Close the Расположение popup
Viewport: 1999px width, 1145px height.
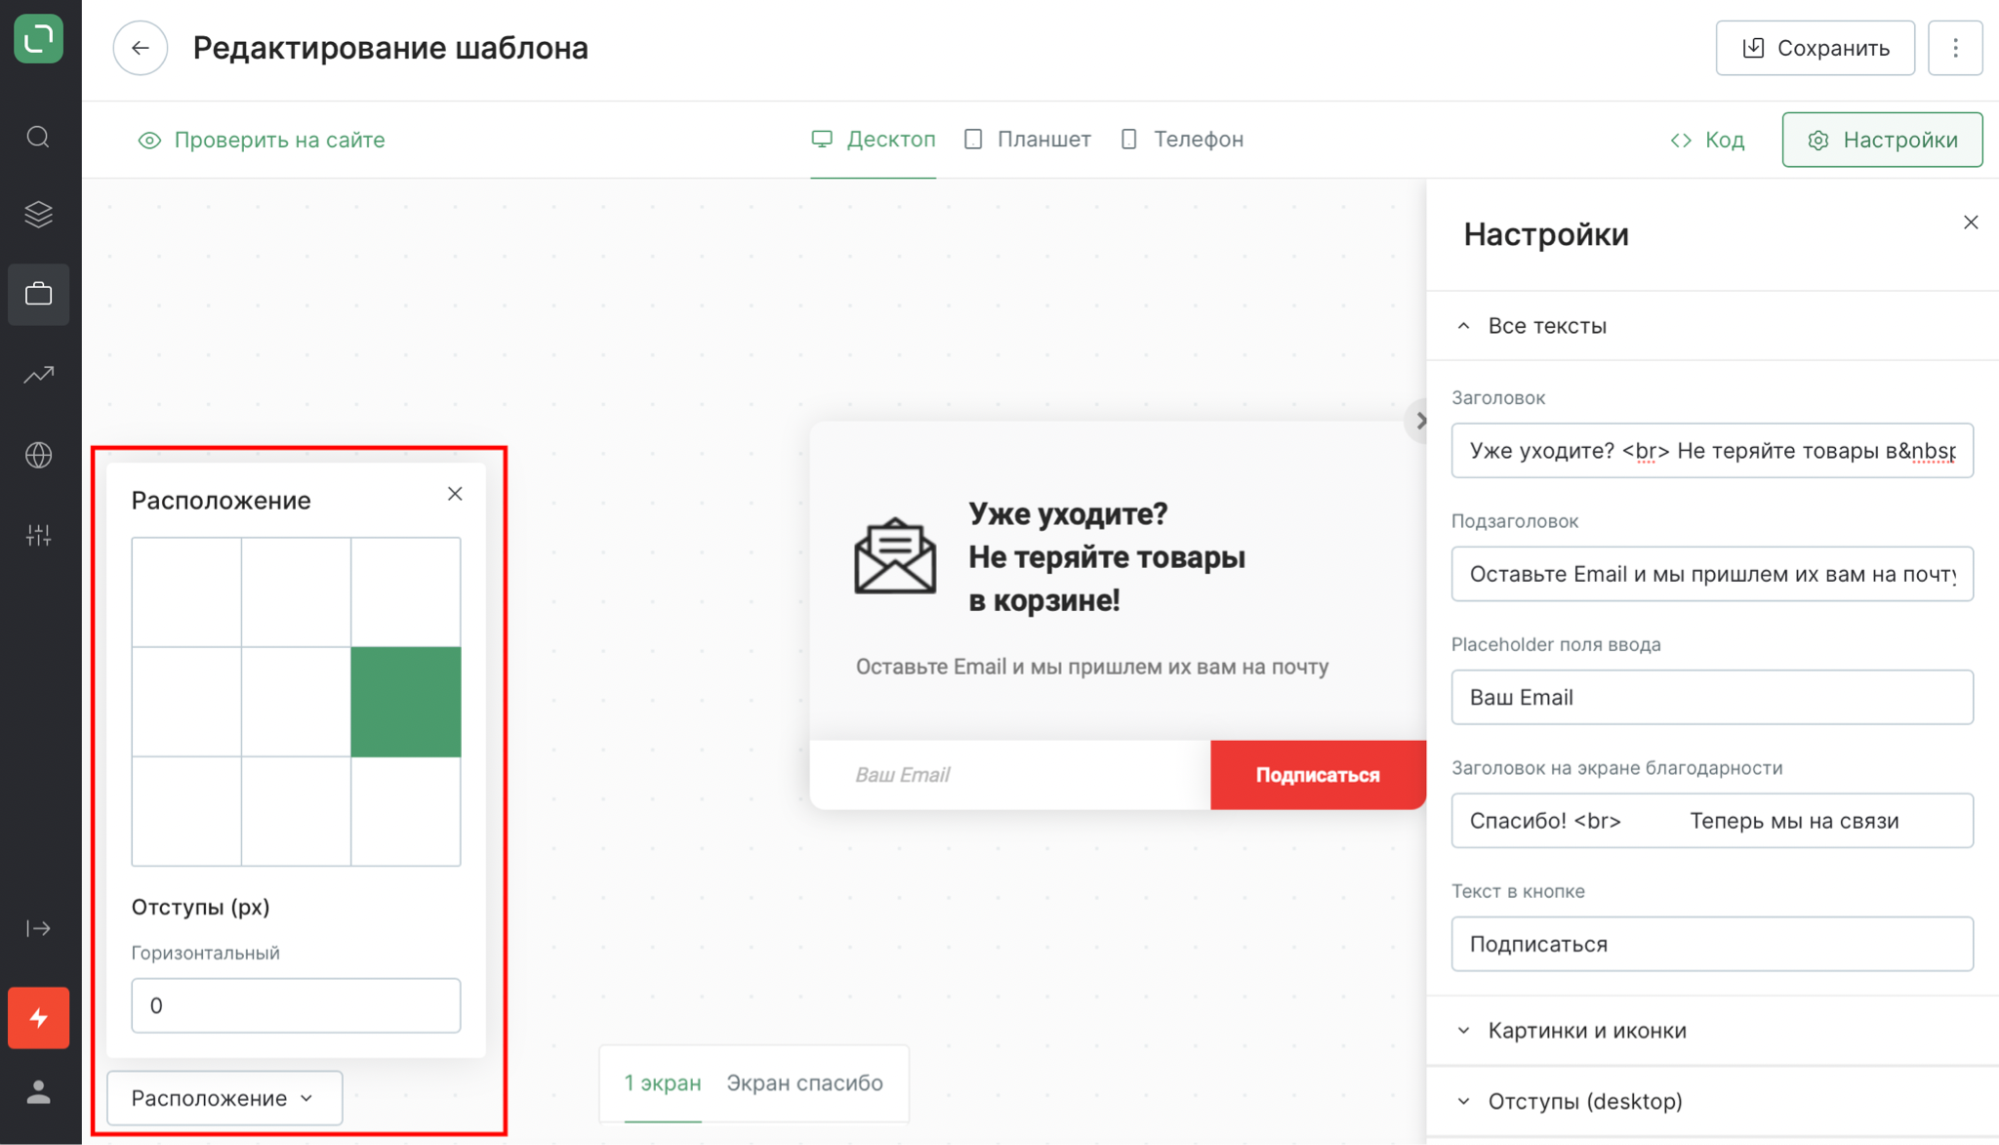point(455,494)
